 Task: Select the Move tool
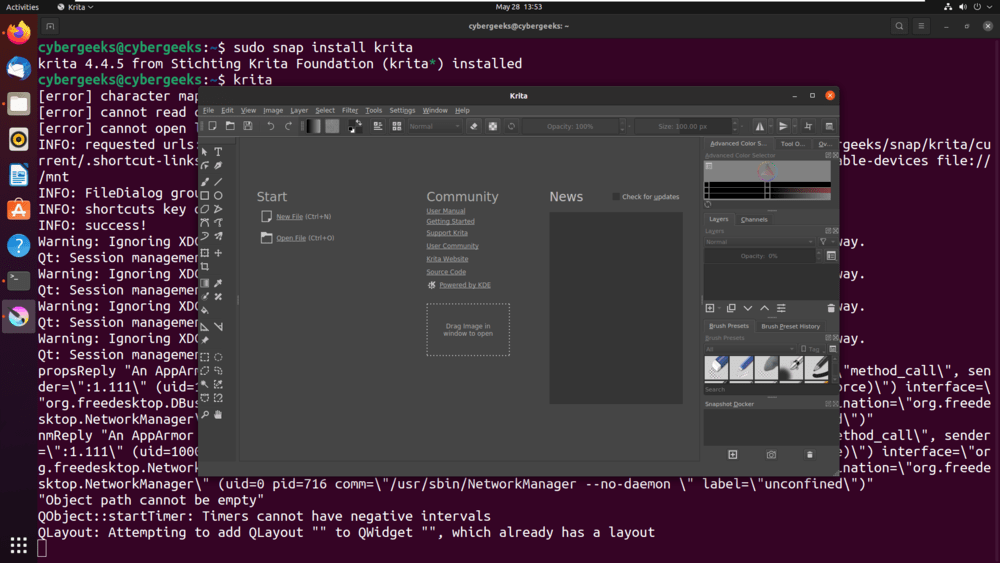click(218, 253)
